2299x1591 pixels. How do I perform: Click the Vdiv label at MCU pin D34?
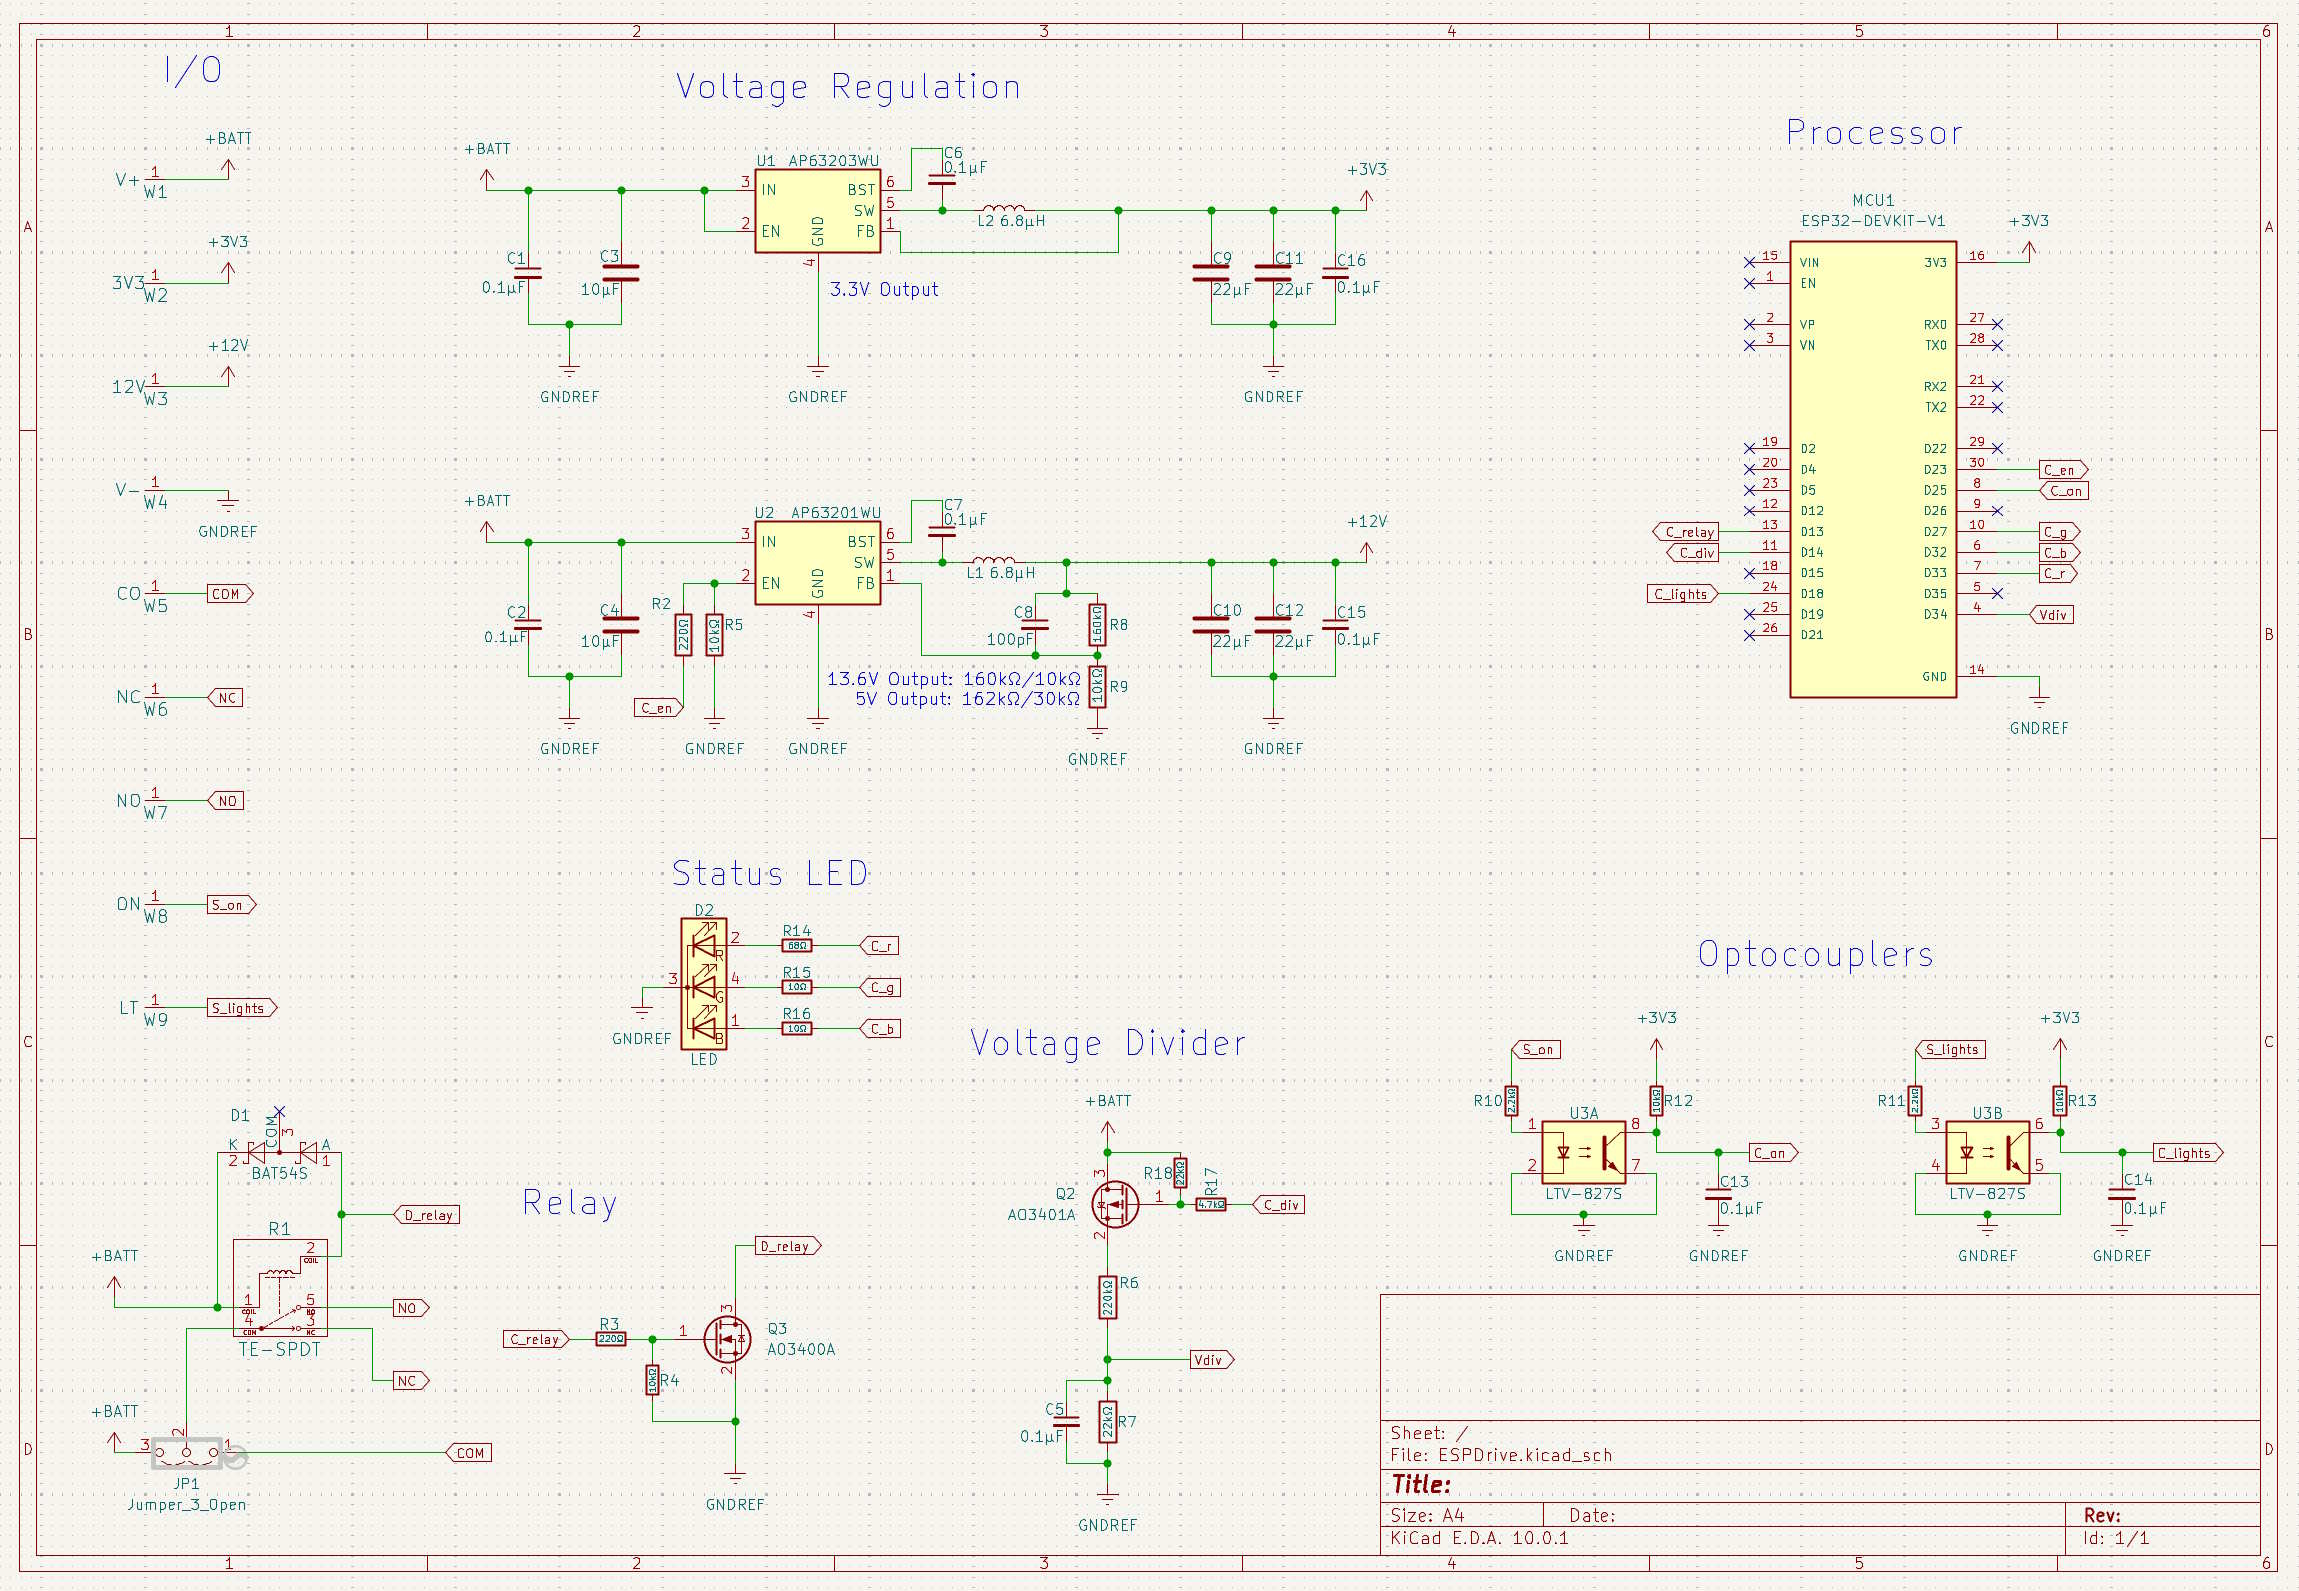[2051, 615]
